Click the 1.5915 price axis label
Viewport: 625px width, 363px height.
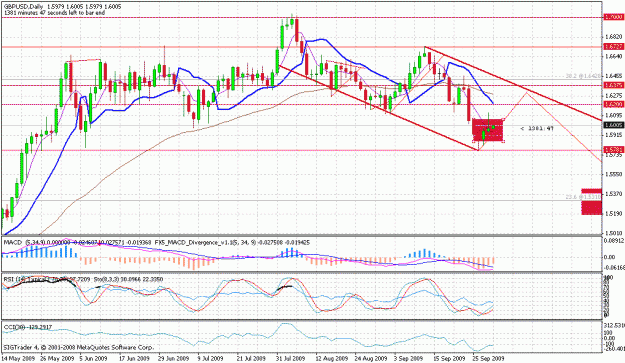pyautogui.click(x=613, y=135)
